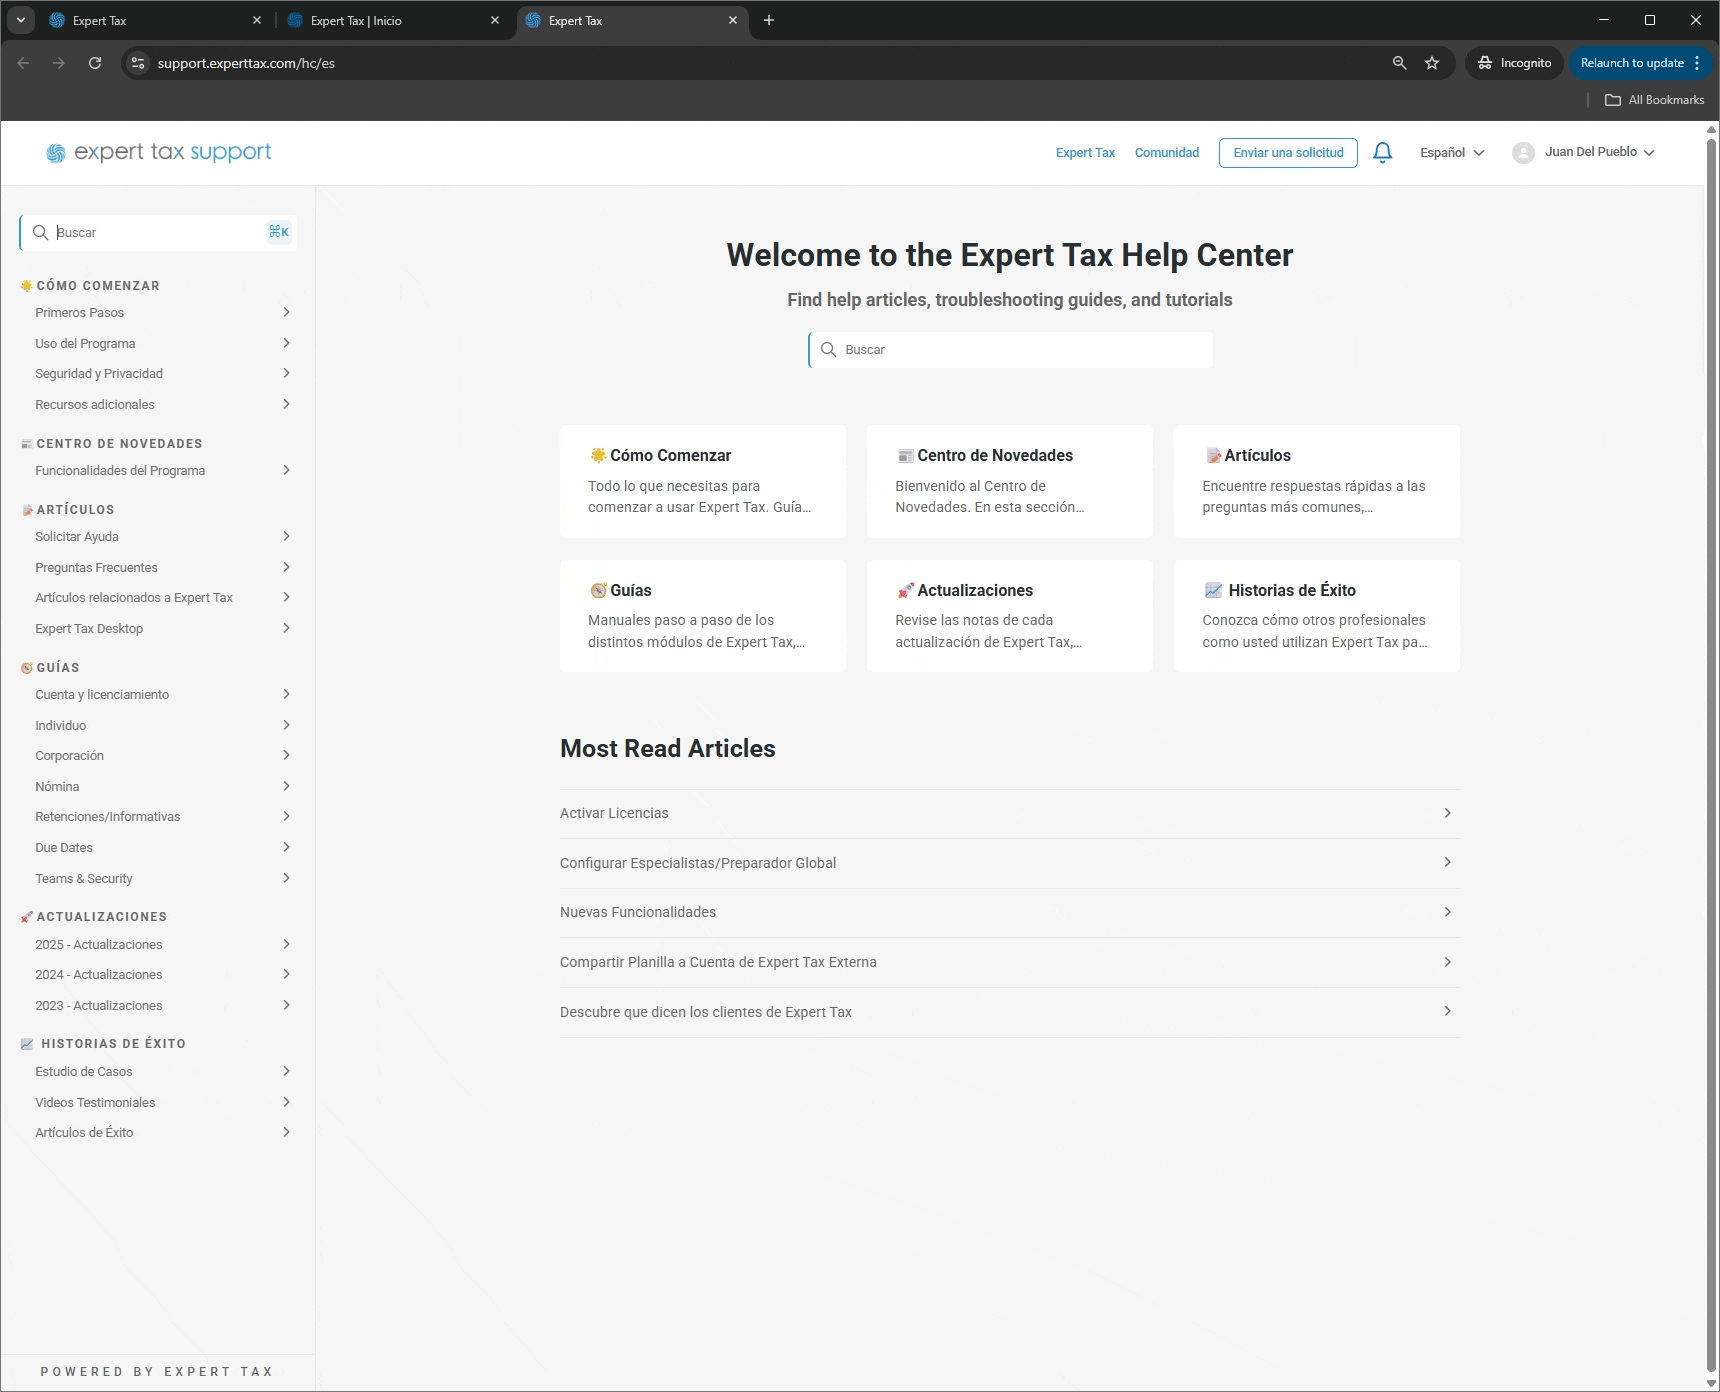Click the expert tax support logo
Image resolution: width=1720 pixels, height=1392 pixels.
[159, 152]
